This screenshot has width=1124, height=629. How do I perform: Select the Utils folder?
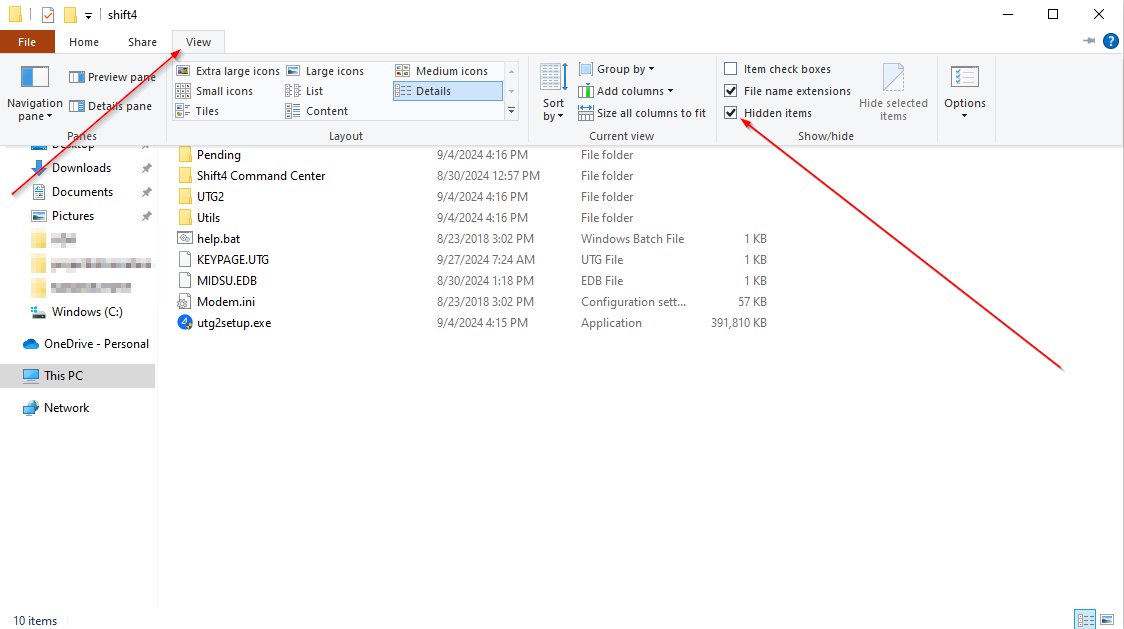[208, 217]
